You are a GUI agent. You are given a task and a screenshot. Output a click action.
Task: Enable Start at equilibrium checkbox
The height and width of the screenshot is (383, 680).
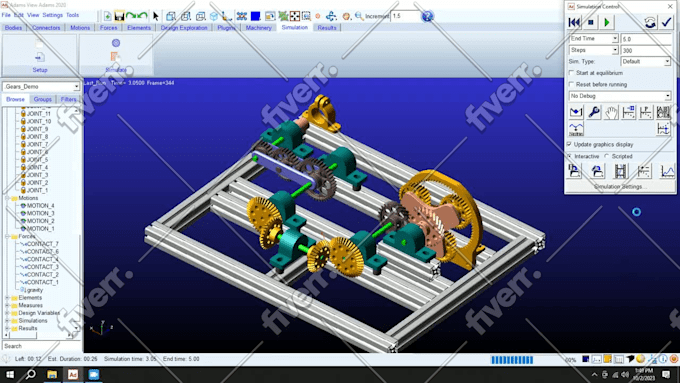point(572,73)
